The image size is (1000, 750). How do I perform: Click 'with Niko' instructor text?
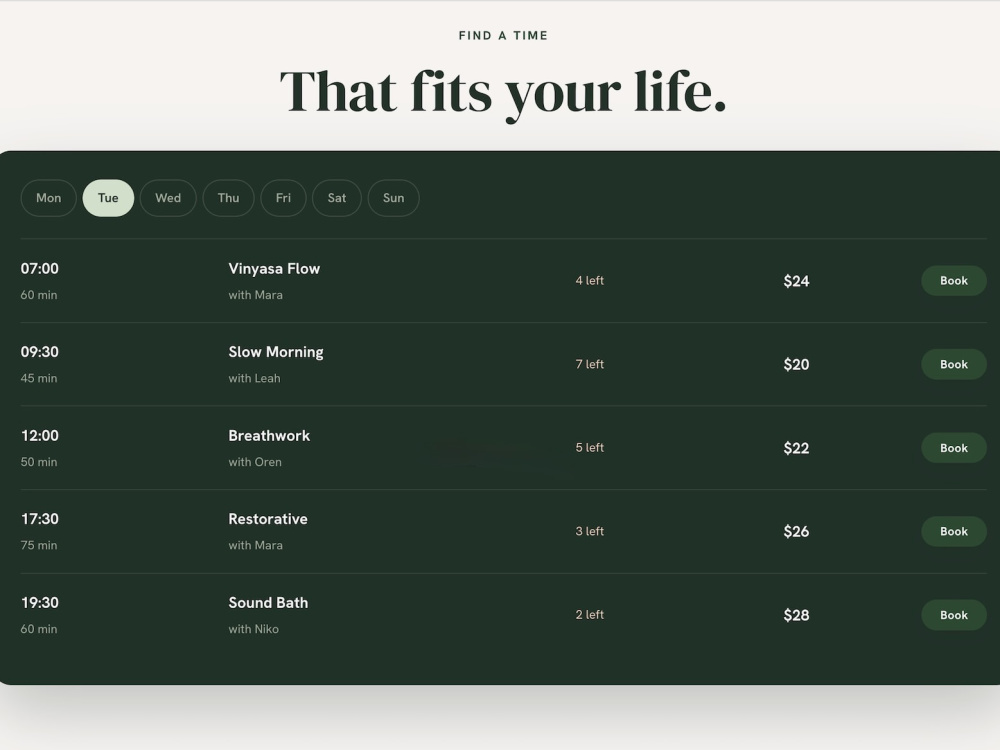[254, 629]
